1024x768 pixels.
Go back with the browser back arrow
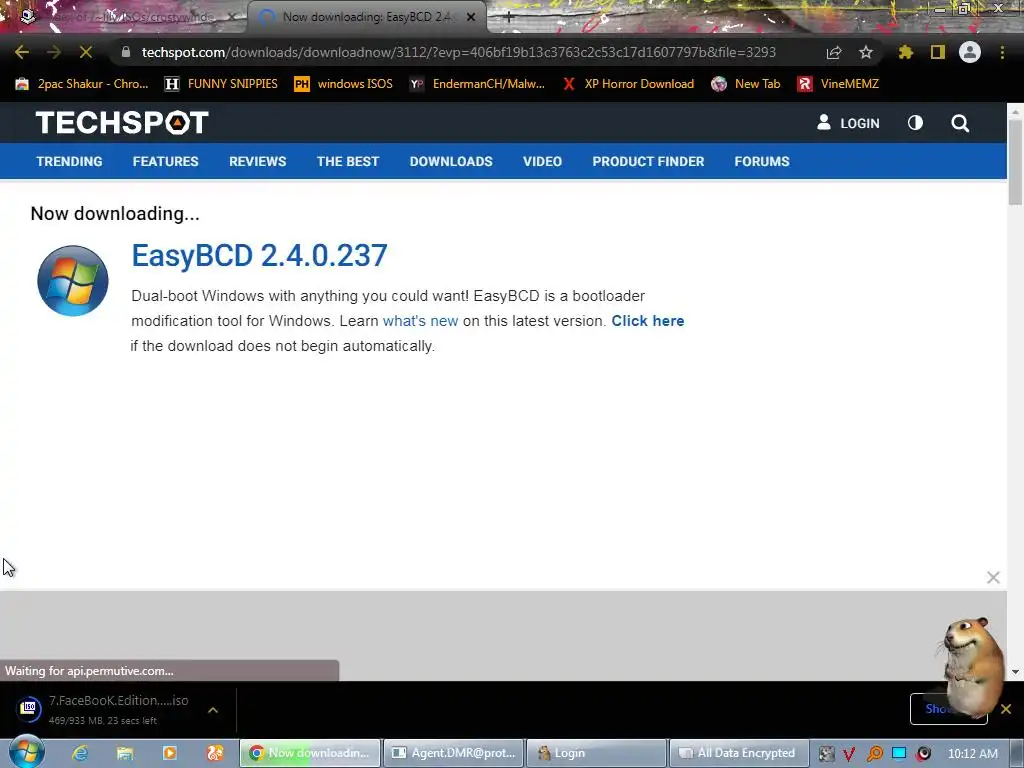(x=22, y=52)
